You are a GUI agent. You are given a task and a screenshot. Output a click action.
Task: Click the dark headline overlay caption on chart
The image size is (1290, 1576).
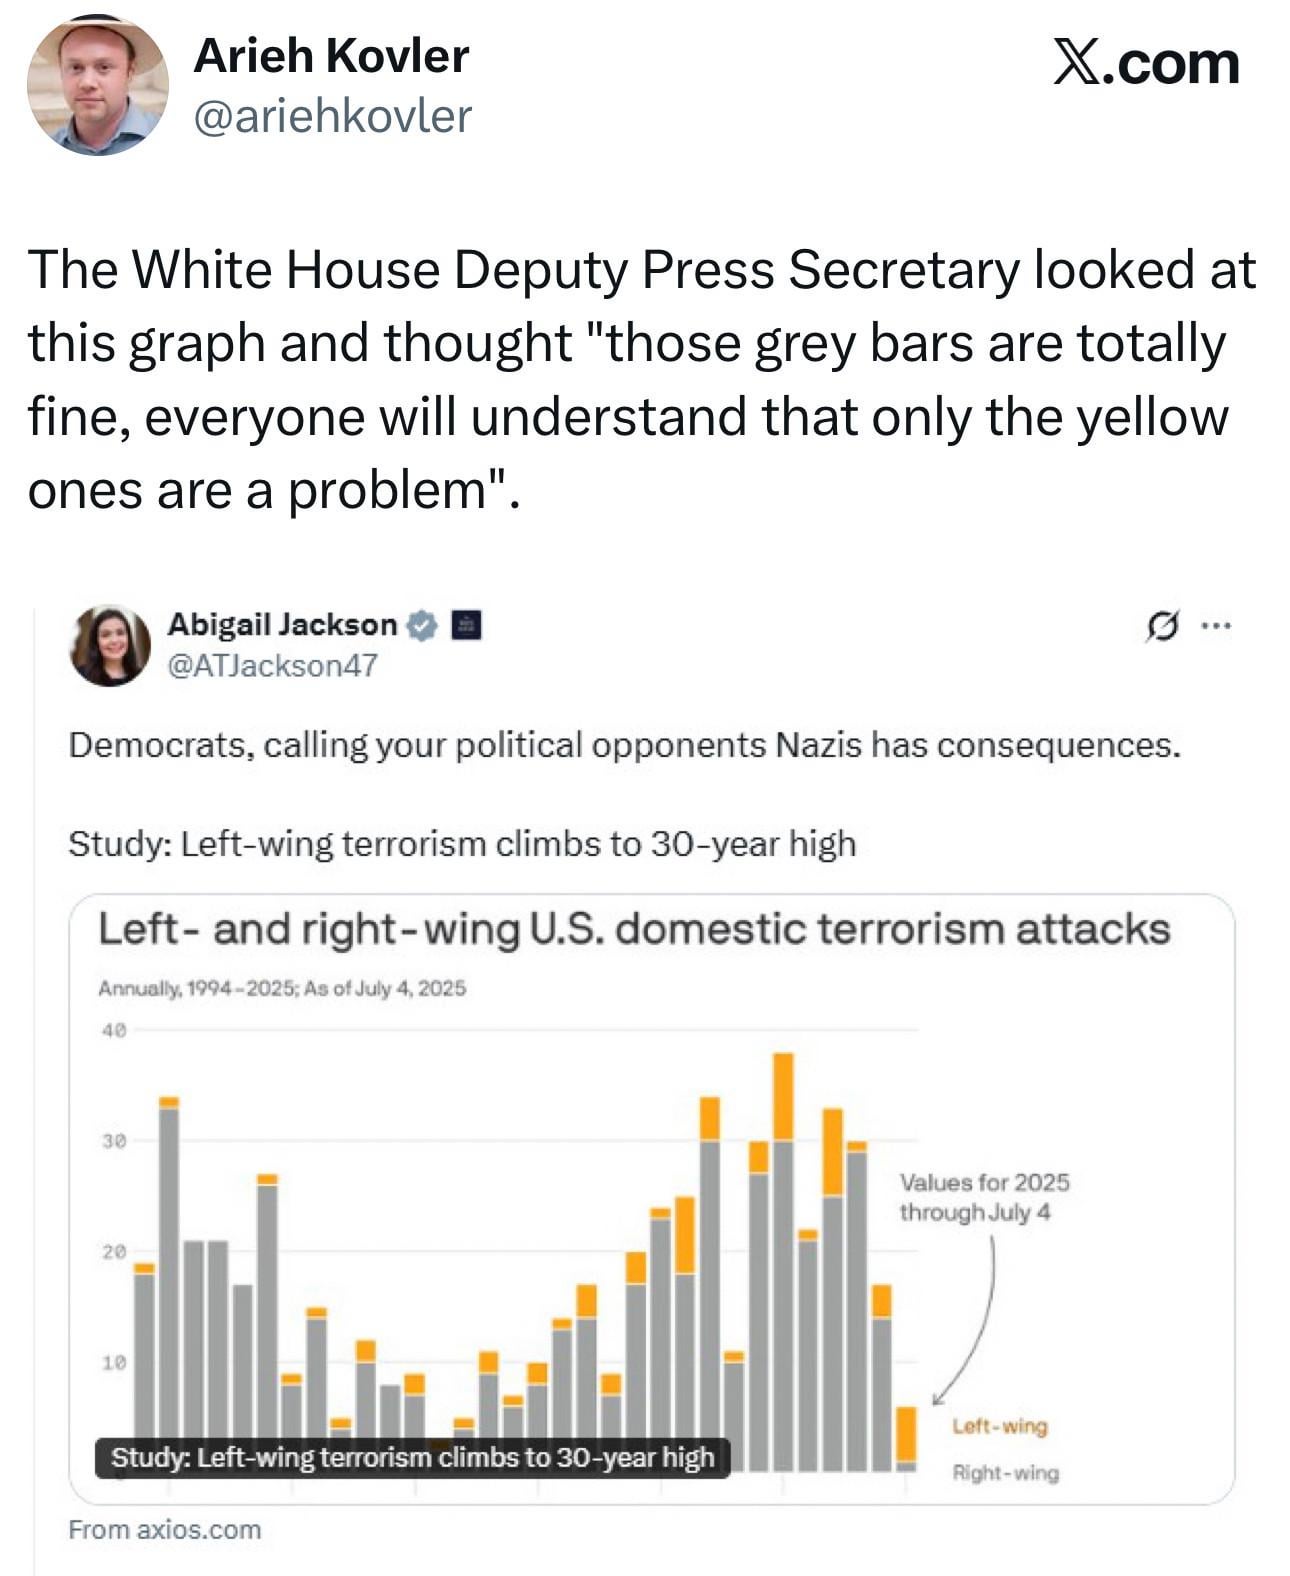coord(412,1457)
